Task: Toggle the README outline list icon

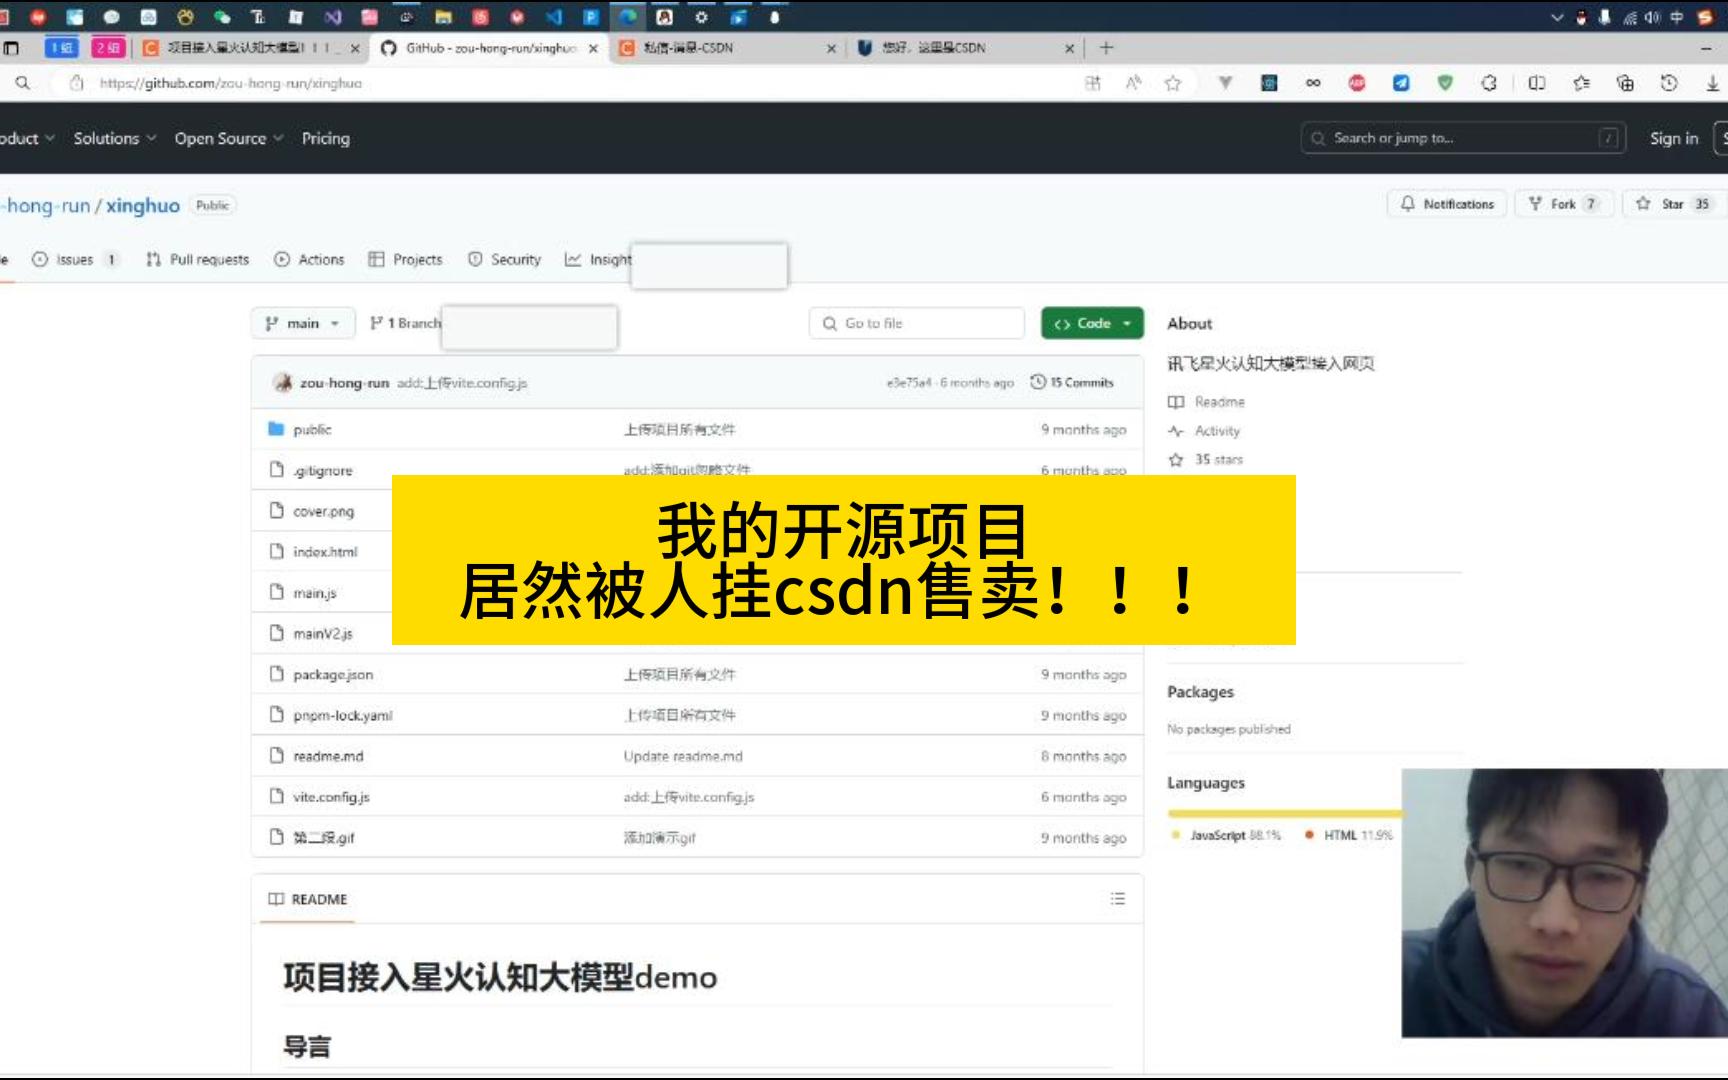Action: point(1117,898)
